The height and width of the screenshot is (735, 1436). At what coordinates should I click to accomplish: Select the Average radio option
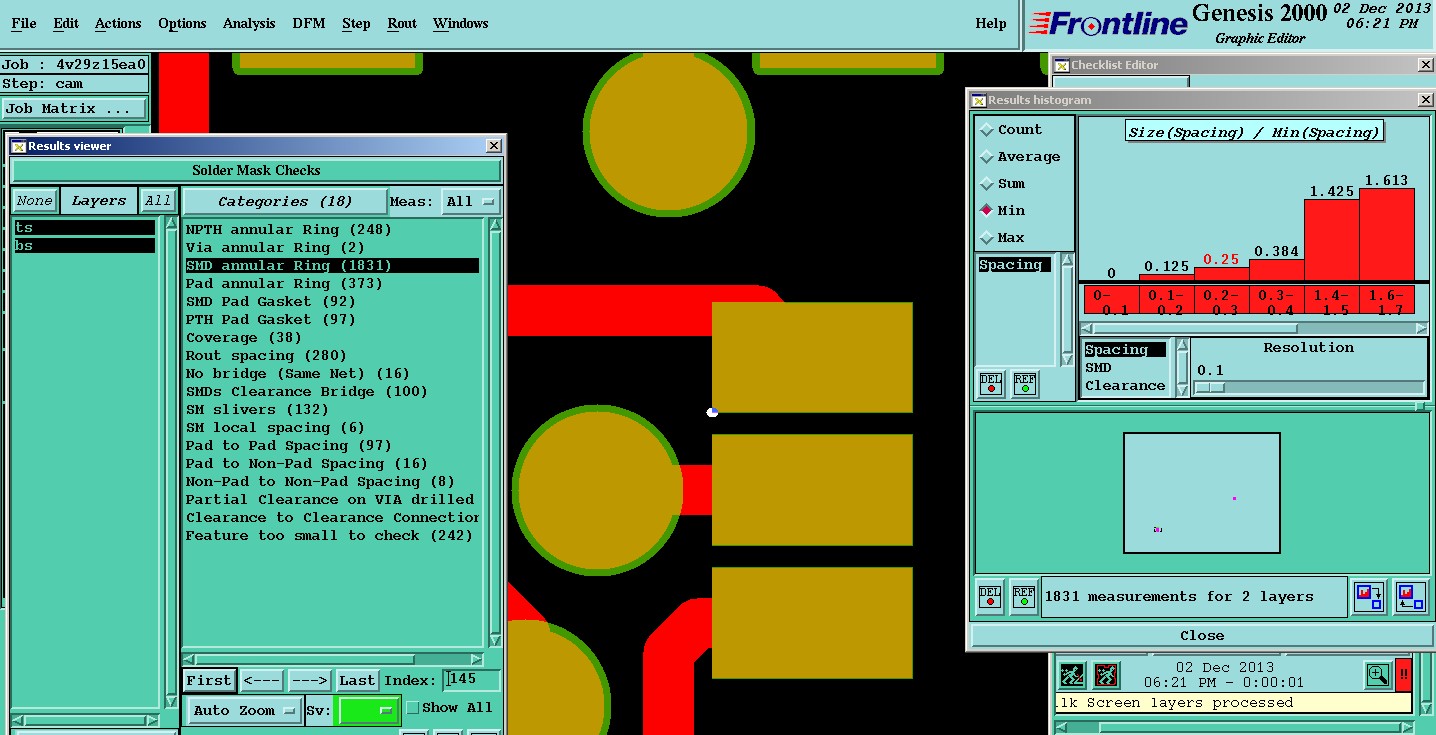click(1021, 157)
